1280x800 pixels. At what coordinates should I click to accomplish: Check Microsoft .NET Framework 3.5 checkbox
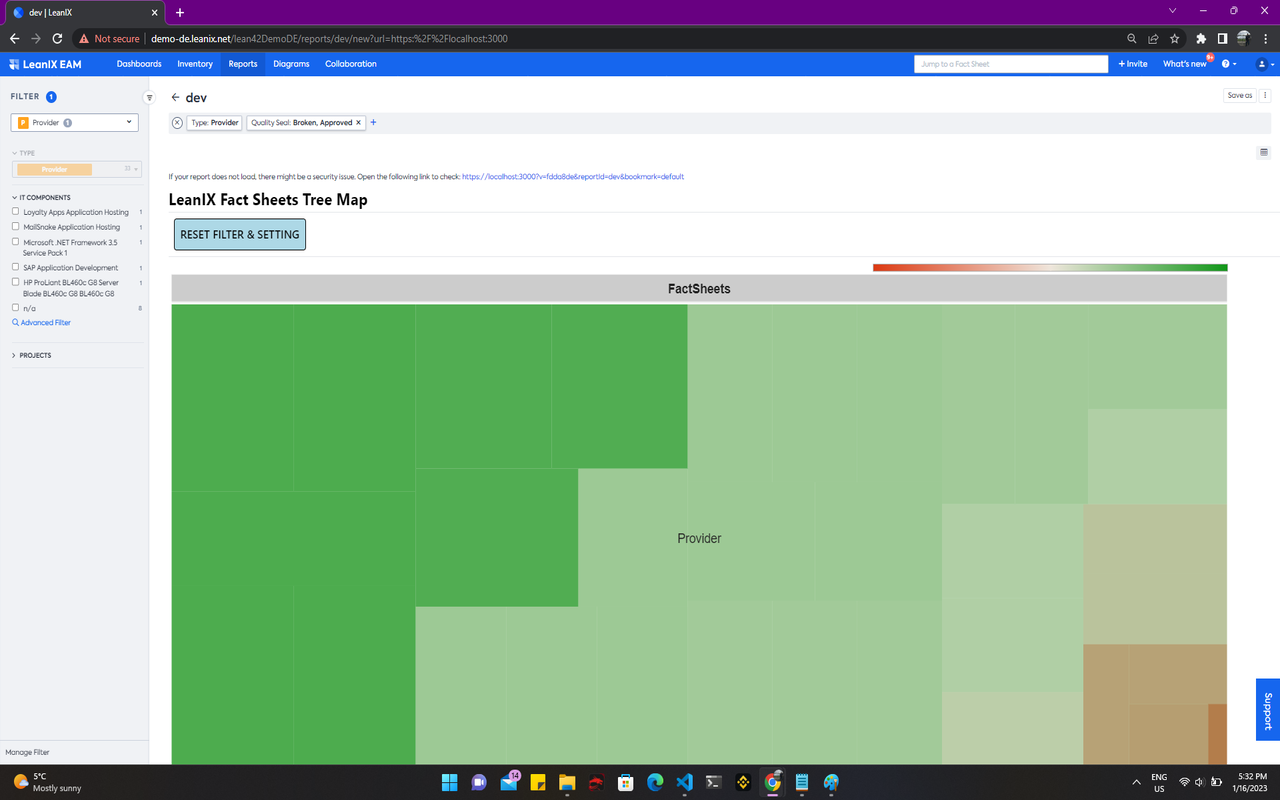[x=16, y=242]
